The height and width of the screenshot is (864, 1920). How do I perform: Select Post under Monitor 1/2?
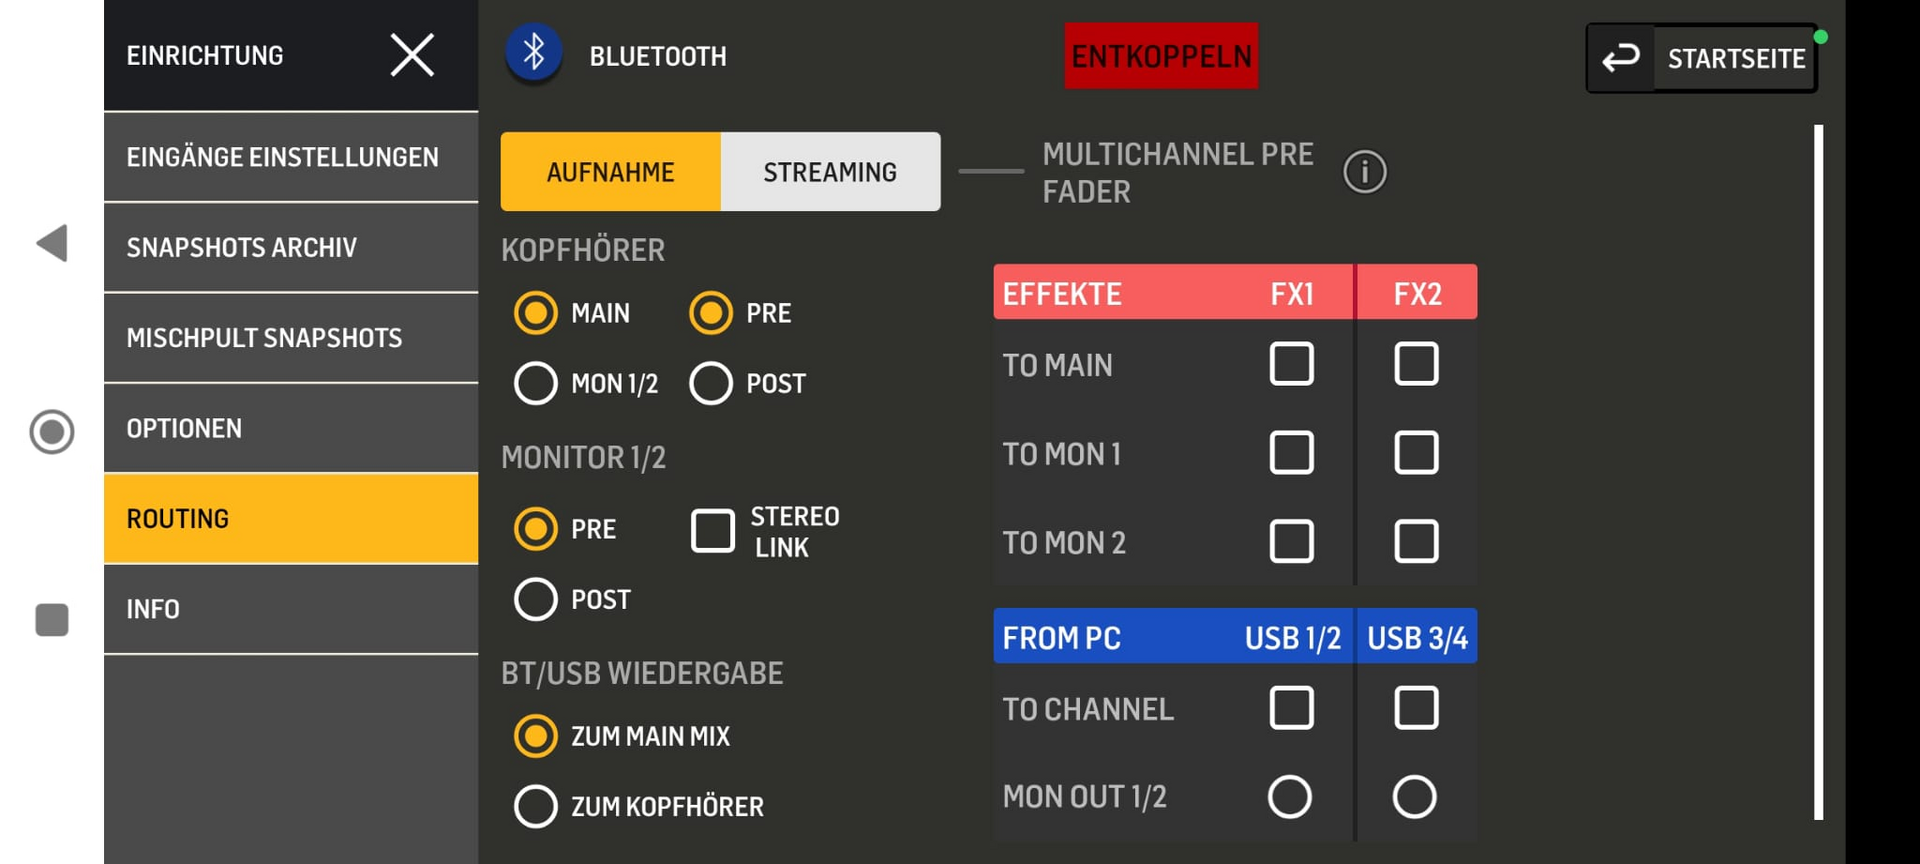click(x=536, y=599)
